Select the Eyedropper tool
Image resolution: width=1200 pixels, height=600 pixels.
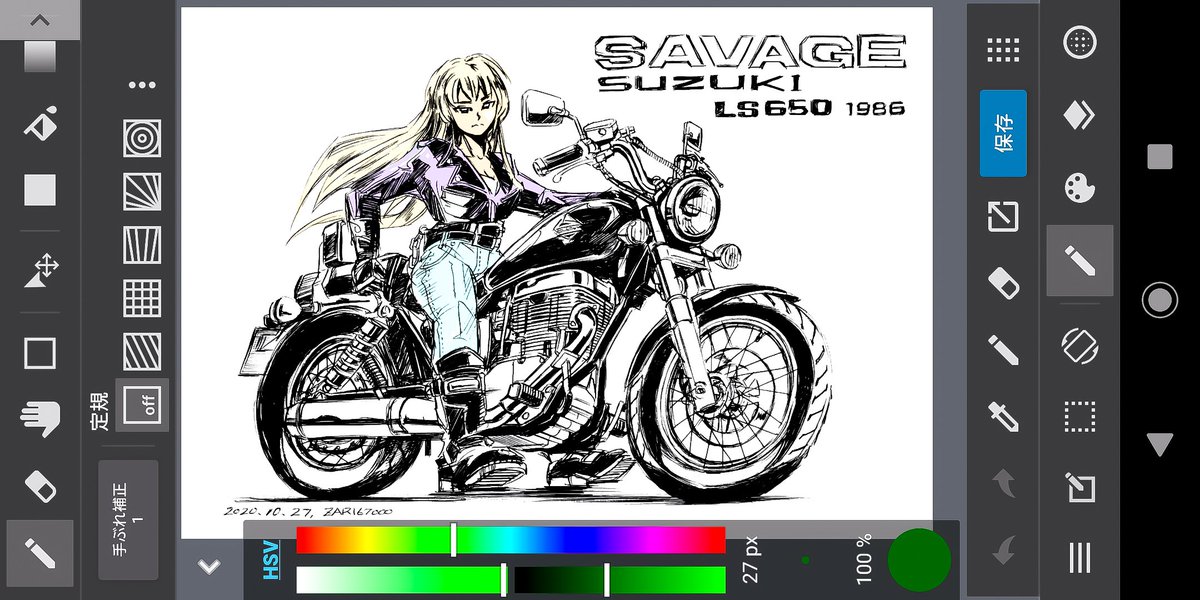click(1003, 416)
